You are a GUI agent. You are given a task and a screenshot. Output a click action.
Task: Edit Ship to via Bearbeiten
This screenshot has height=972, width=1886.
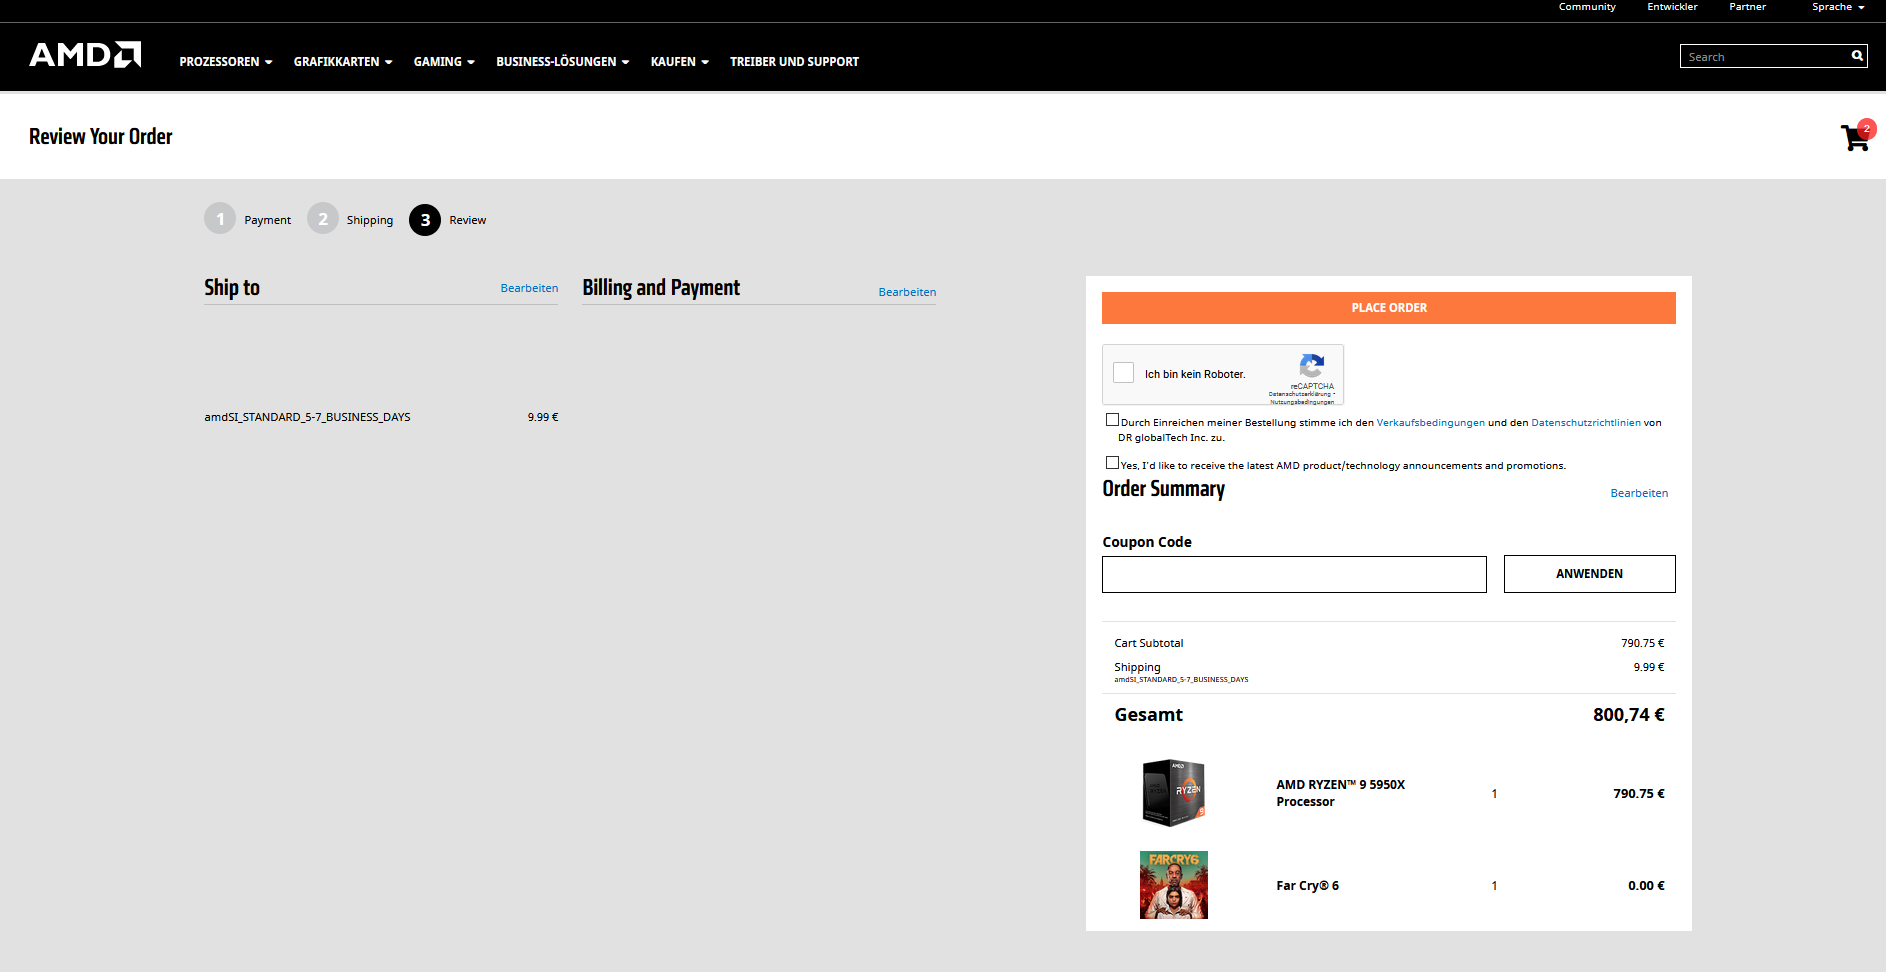point(529,288)
